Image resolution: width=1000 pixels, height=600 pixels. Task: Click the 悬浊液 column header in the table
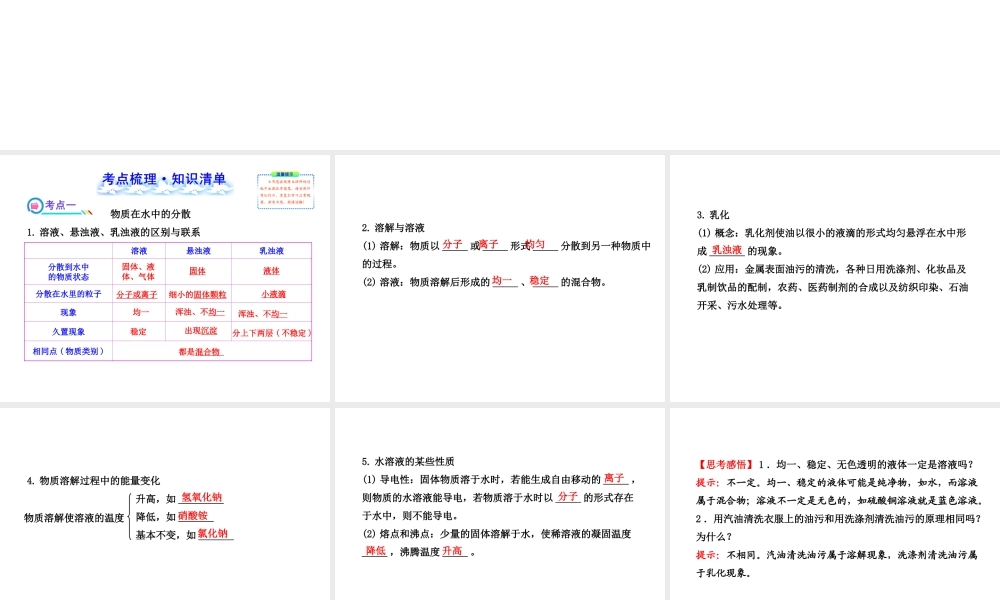[x=198, y=251]
